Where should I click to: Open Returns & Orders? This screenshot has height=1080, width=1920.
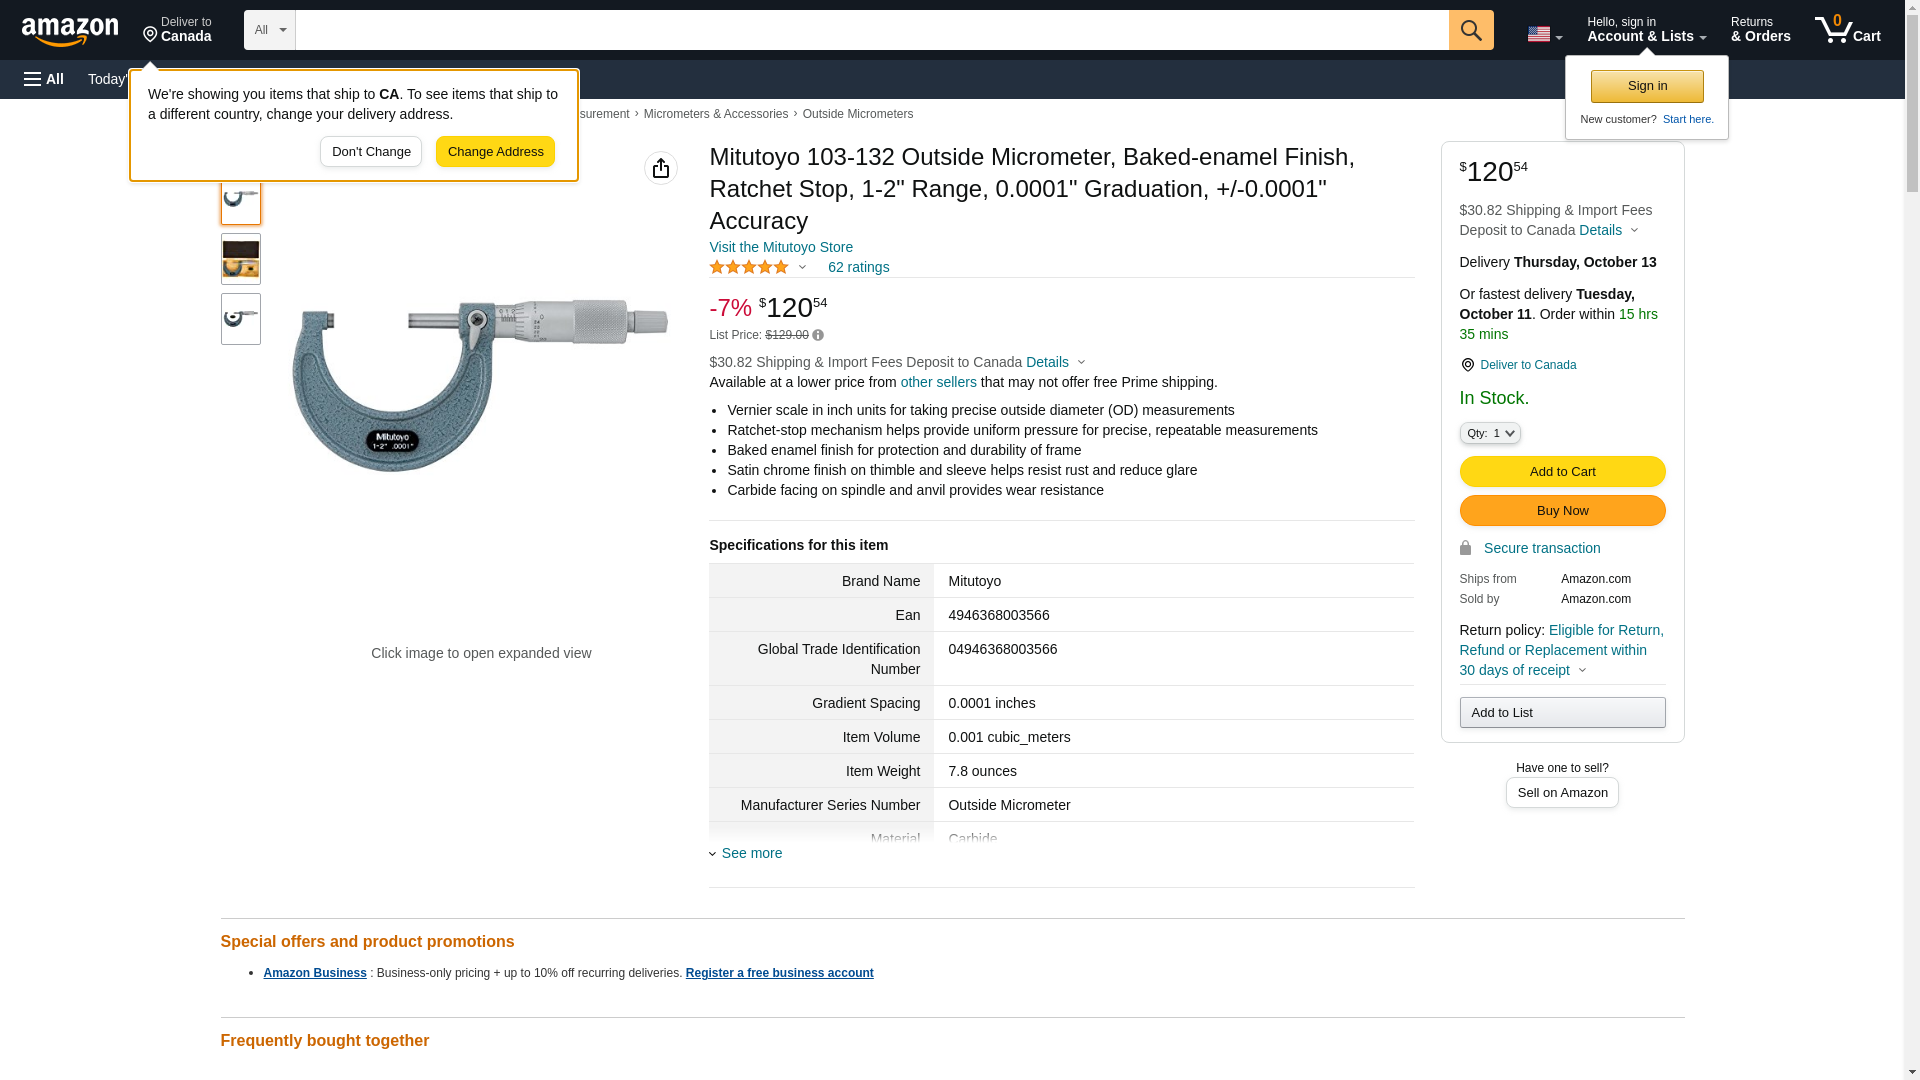[1760, 30]
